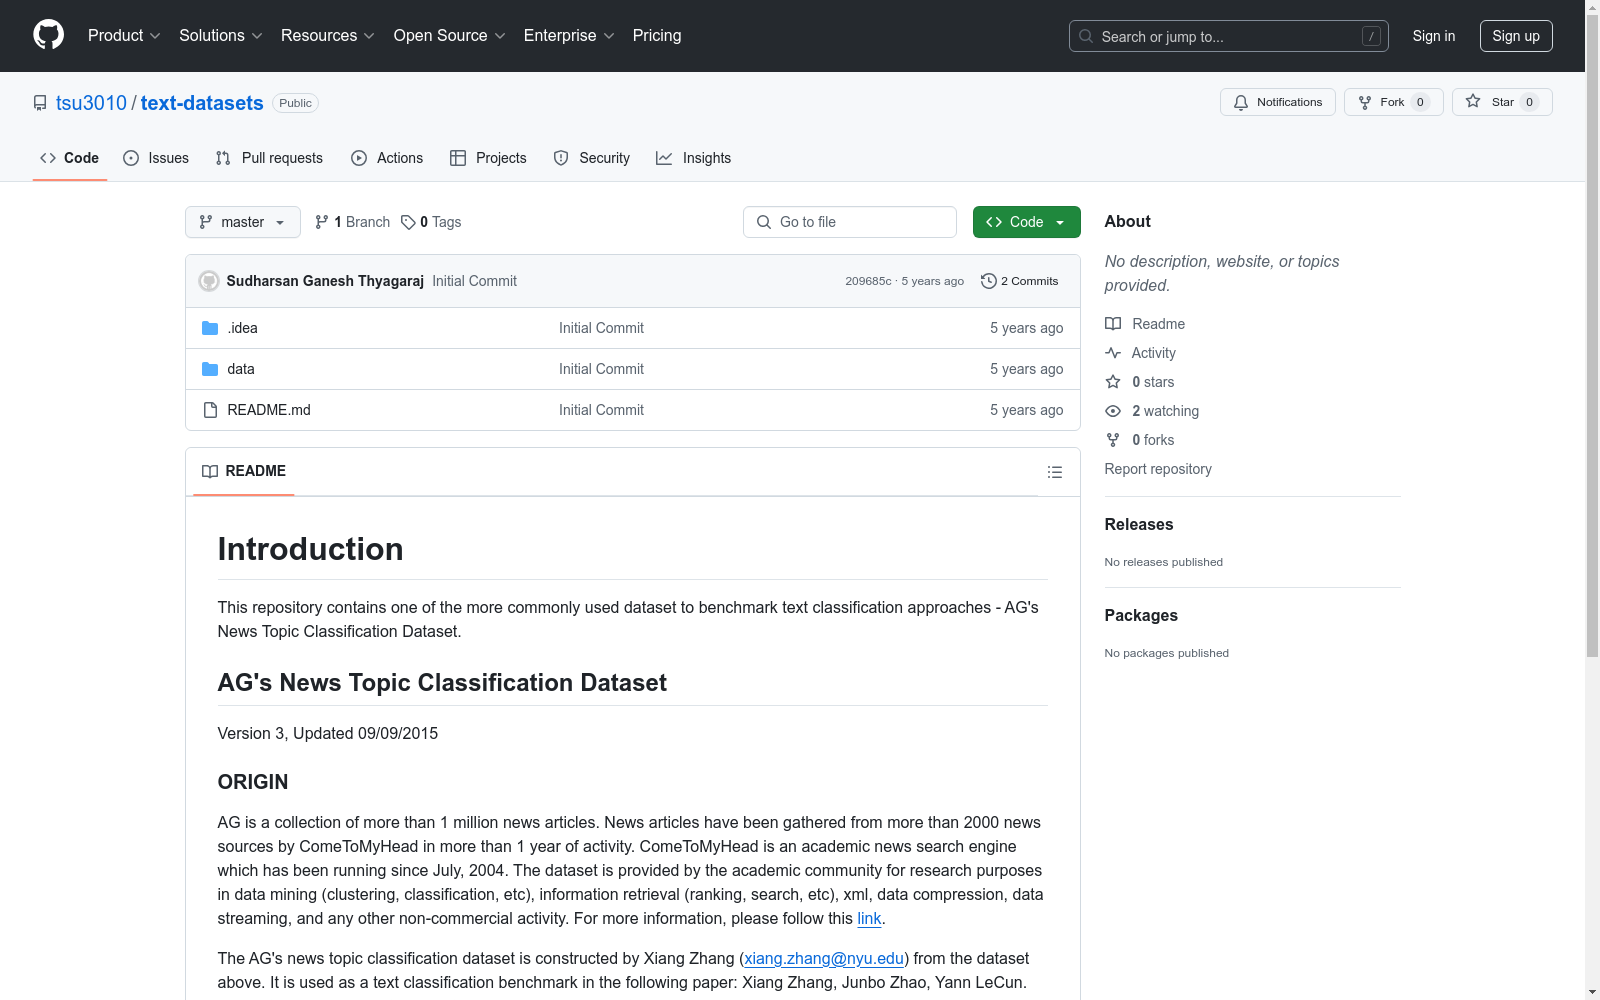
Task: Switch to the Pull requests tab
Action: 269,158
